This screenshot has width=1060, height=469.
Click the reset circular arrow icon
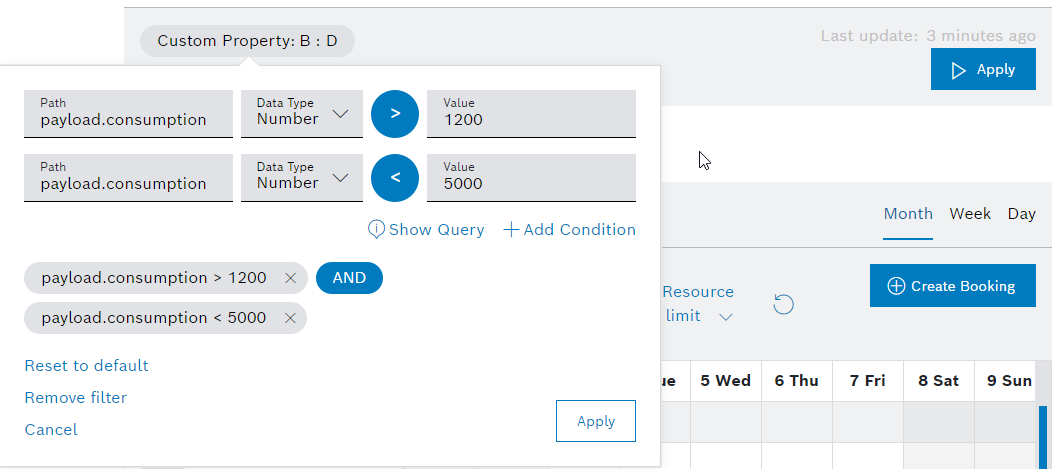[x=784, y=304]
